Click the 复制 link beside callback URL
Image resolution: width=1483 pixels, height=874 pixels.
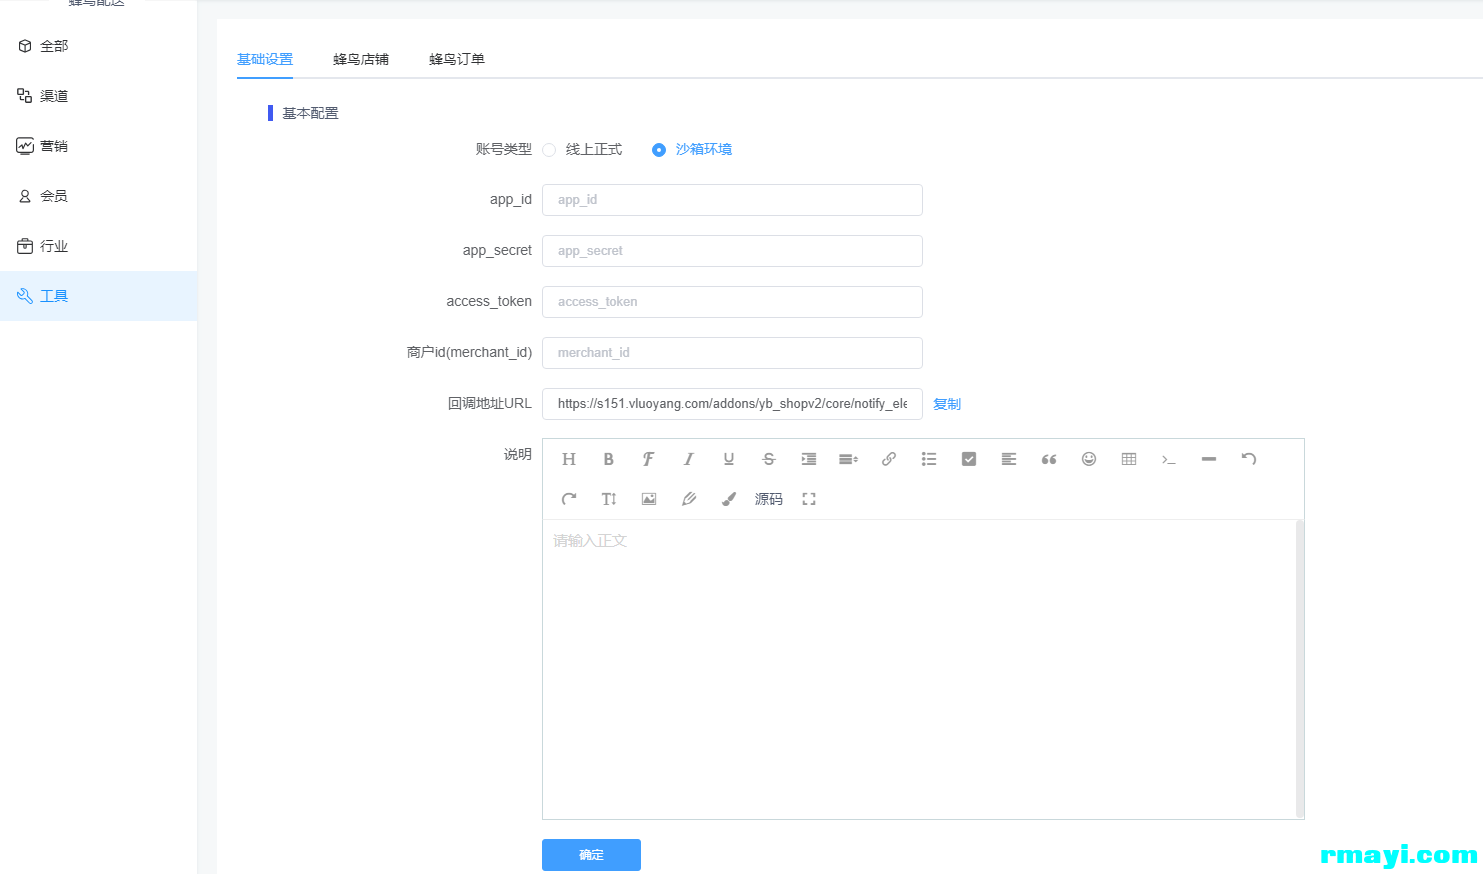point(947,404)
